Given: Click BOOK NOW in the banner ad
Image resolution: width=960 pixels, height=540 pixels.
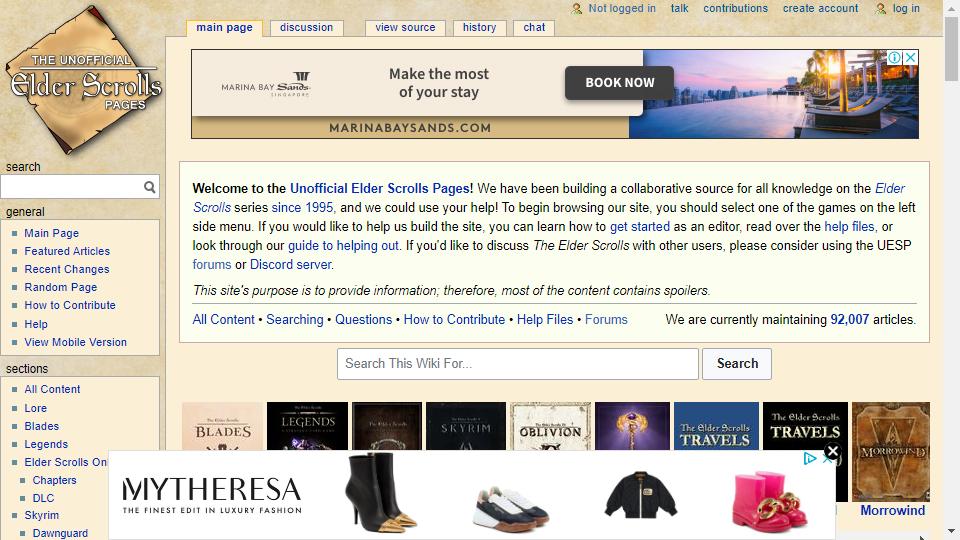Looking at the screenshot, I should point(620,83).
